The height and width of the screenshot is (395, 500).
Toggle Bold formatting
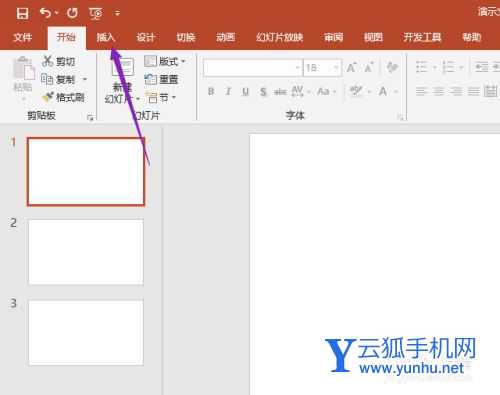point(211,91)
